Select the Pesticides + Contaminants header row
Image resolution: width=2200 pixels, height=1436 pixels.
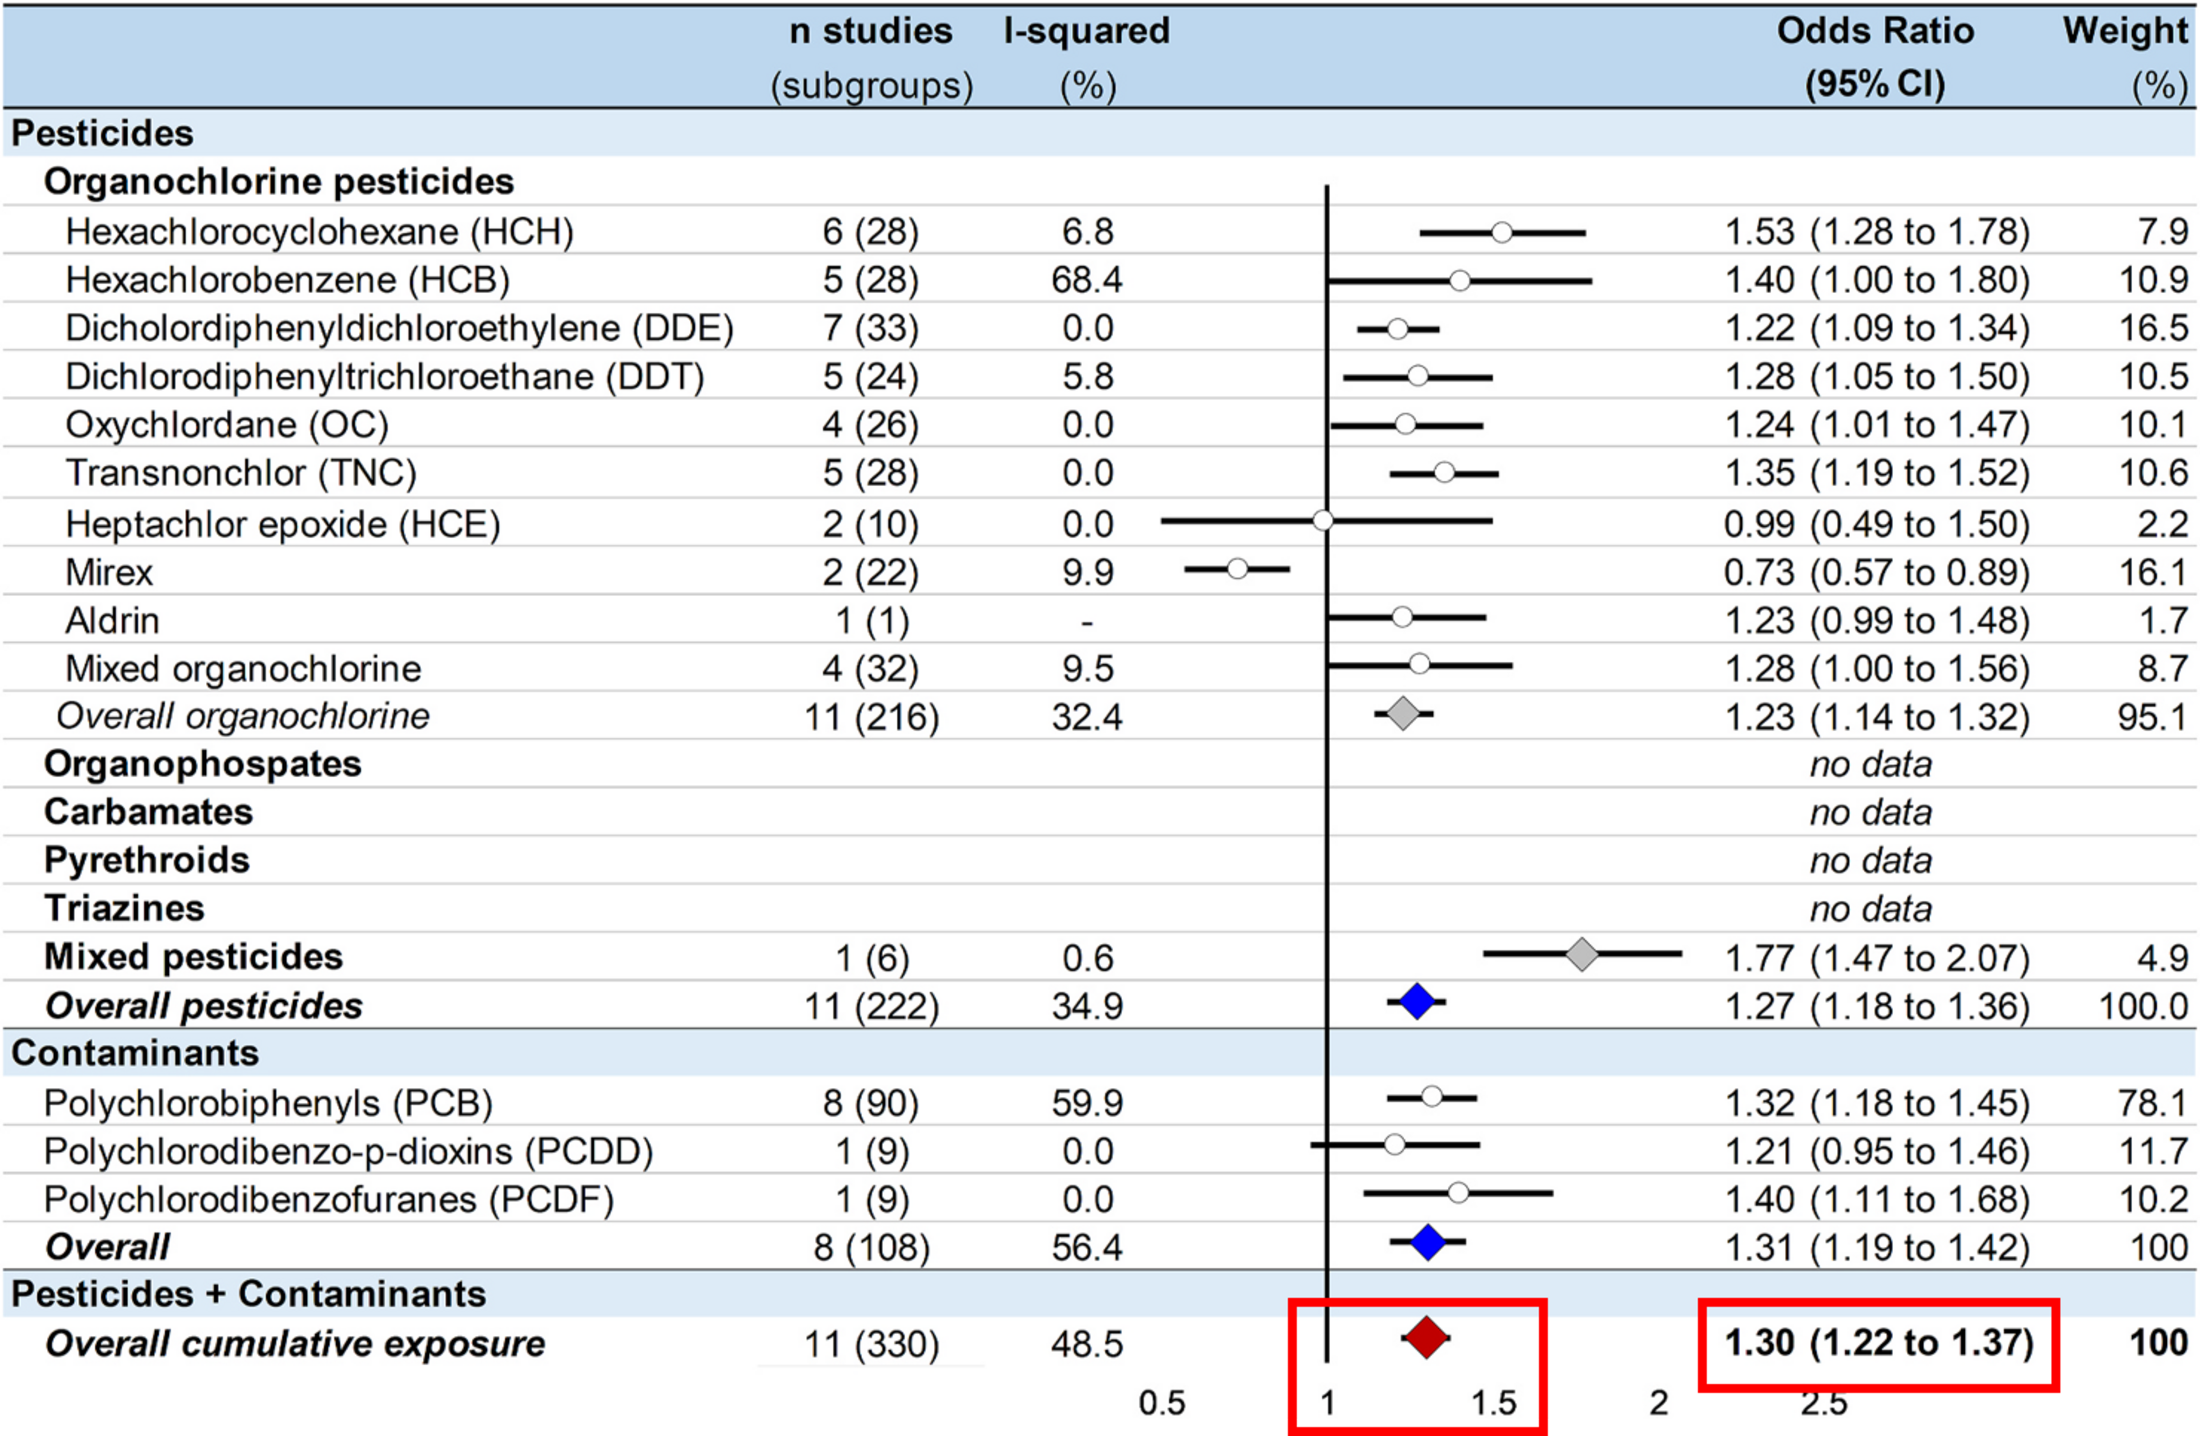[1099, 1293]
